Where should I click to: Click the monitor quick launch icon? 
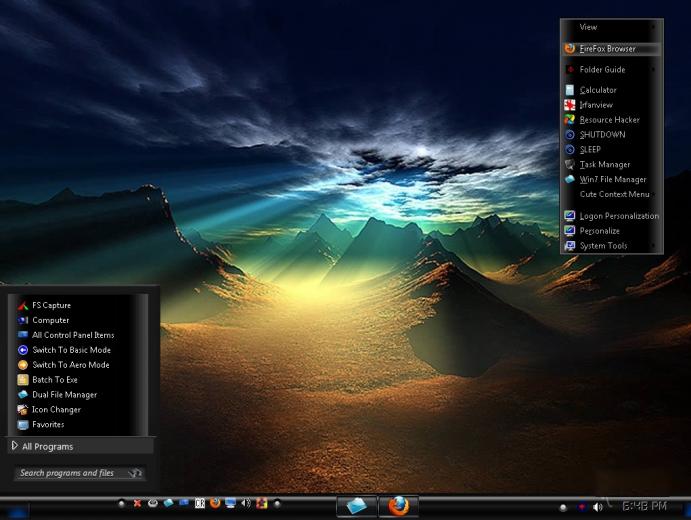[230, 503]
